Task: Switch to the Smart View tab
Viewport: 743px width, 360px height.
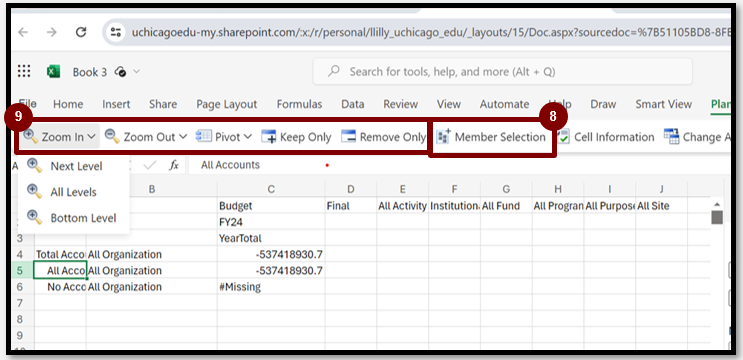Action: click(663, 104)
